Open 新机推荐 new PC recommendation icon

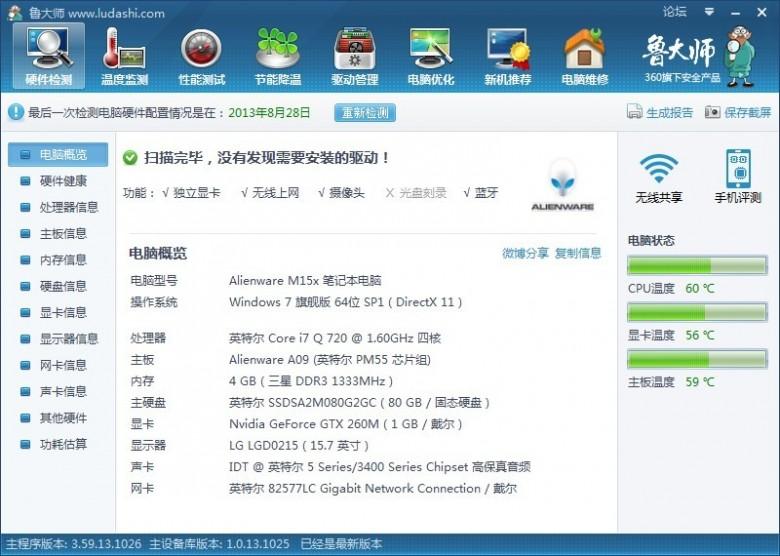point(507,56)
